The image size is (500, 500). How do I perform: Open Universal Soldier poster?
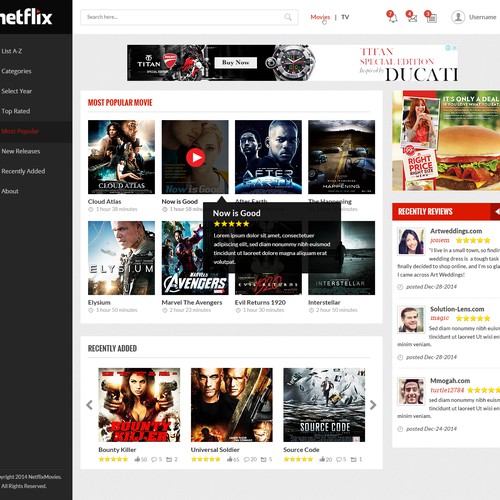pyautogui.click(x=232, y=405)
